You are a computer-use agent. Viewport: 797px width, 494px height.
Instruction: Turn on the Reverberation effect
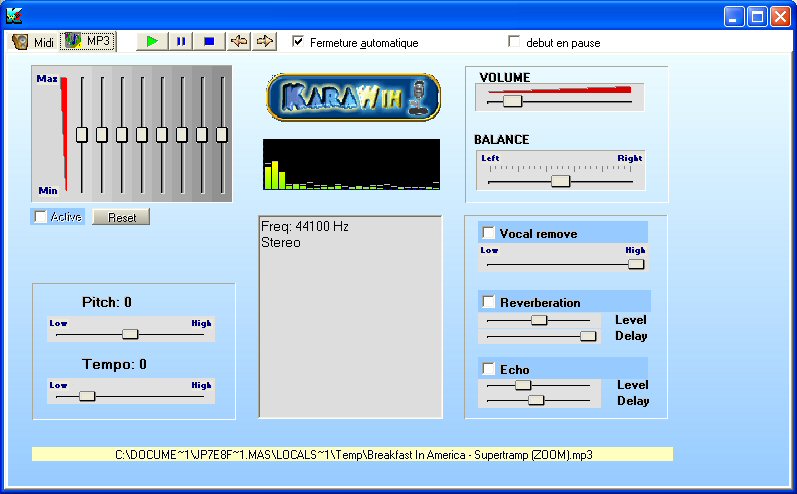coord(489,302)
